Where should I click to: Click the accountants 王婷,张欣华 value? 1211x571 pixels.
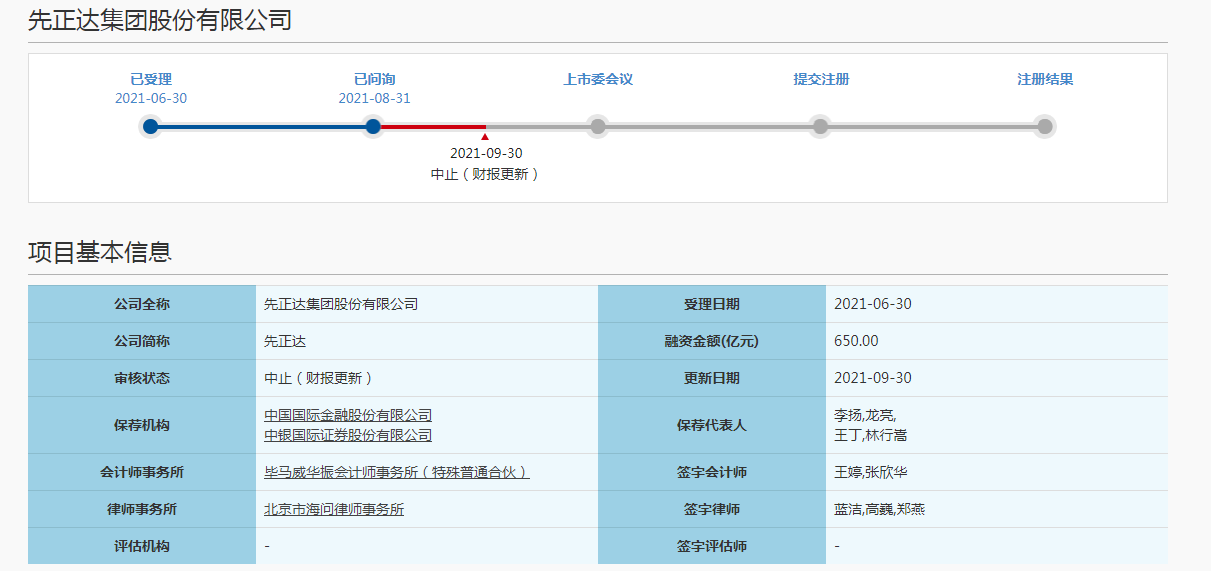871,472
